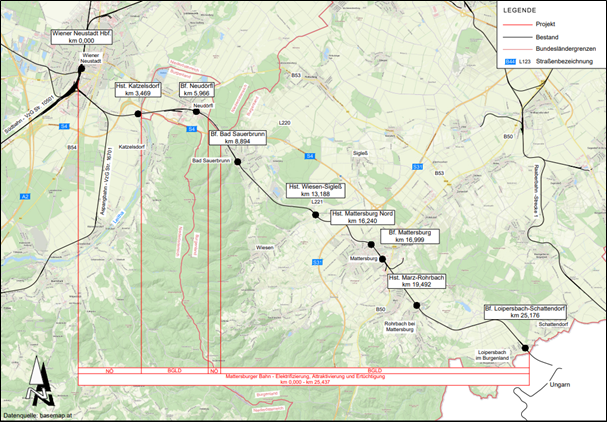
Task: Click the Bf. Neudörfl station marker dot
Action: click(196, 112)
